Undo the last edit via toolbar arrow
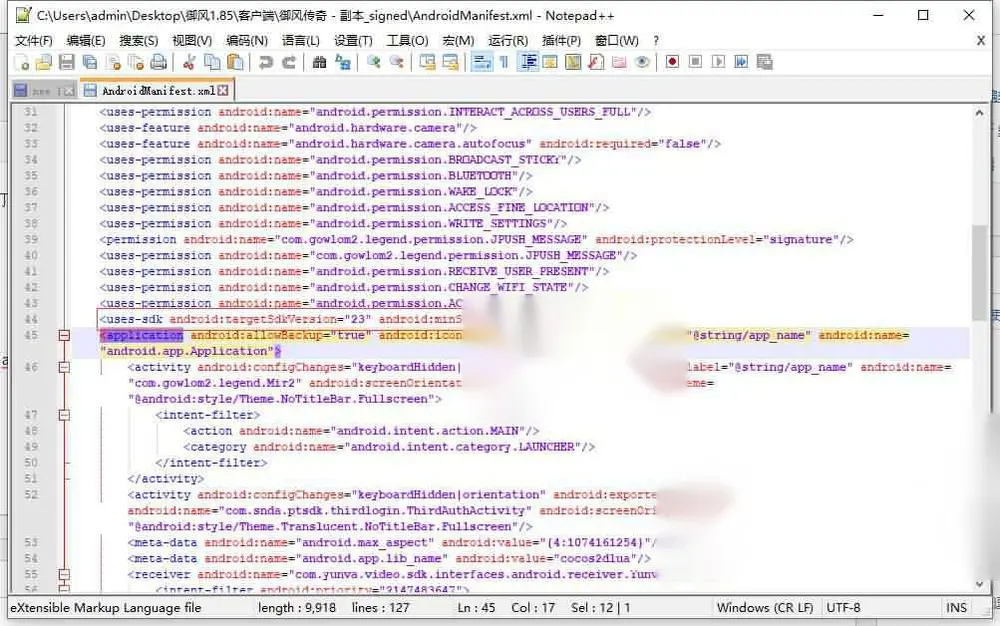The image size is (1000, 626). [266, 62]
